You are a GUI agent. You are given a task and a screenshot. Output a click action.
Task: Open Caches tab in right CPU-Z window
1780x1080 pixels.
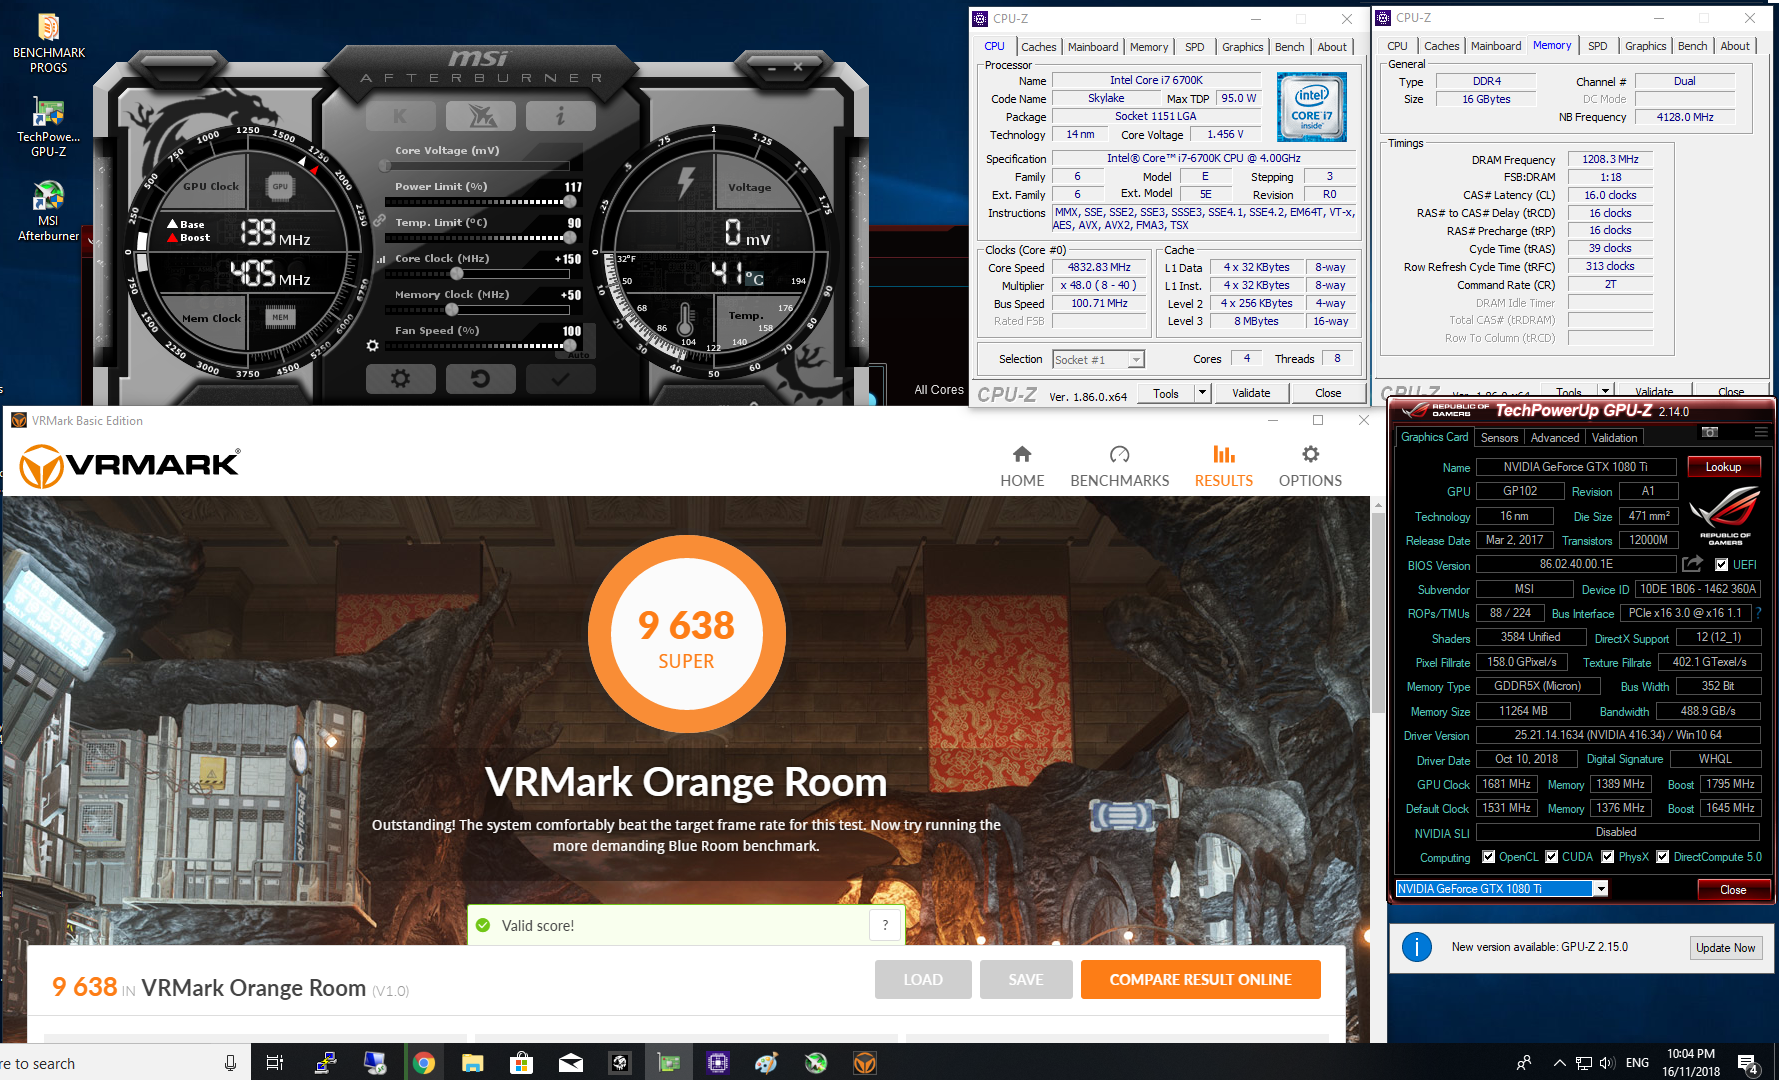click(1441, 46)
